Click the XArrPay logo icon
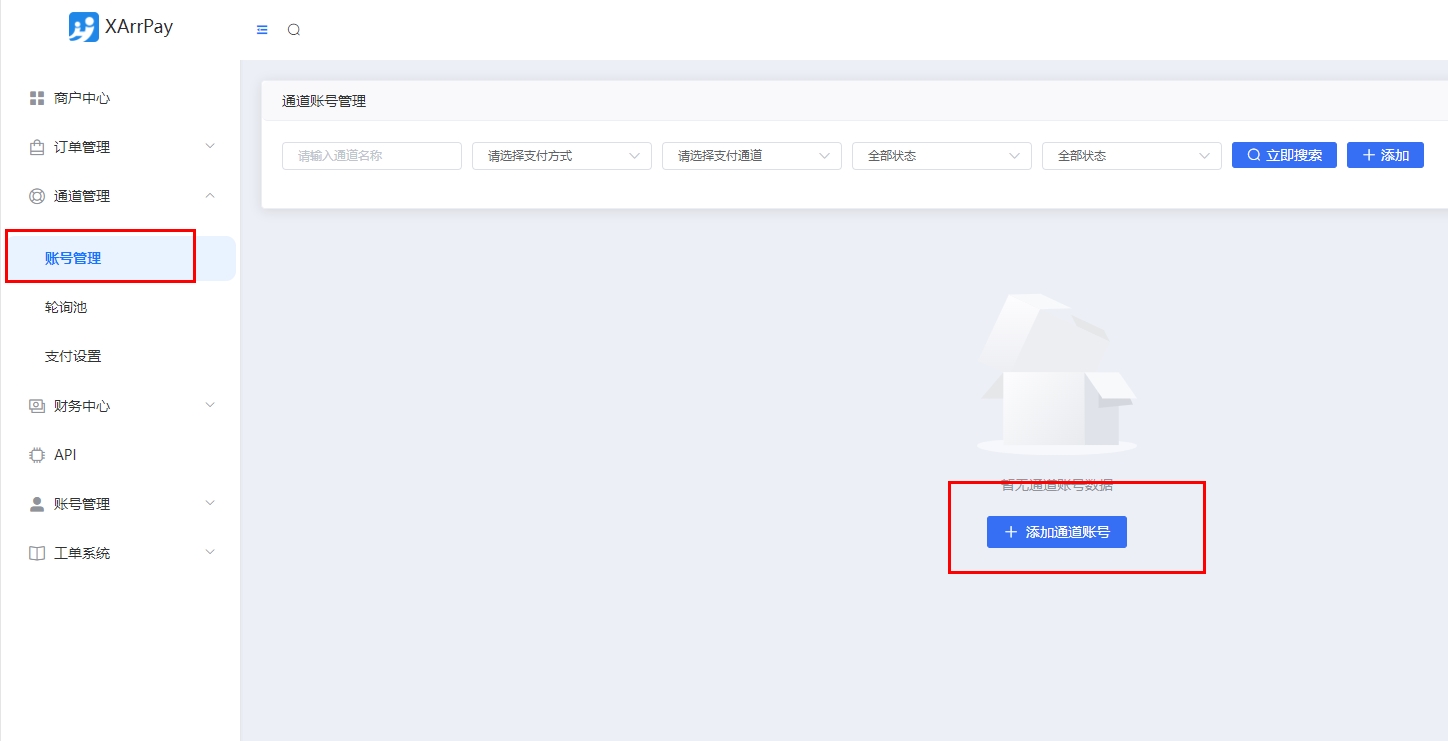 [x=84, y=27]
